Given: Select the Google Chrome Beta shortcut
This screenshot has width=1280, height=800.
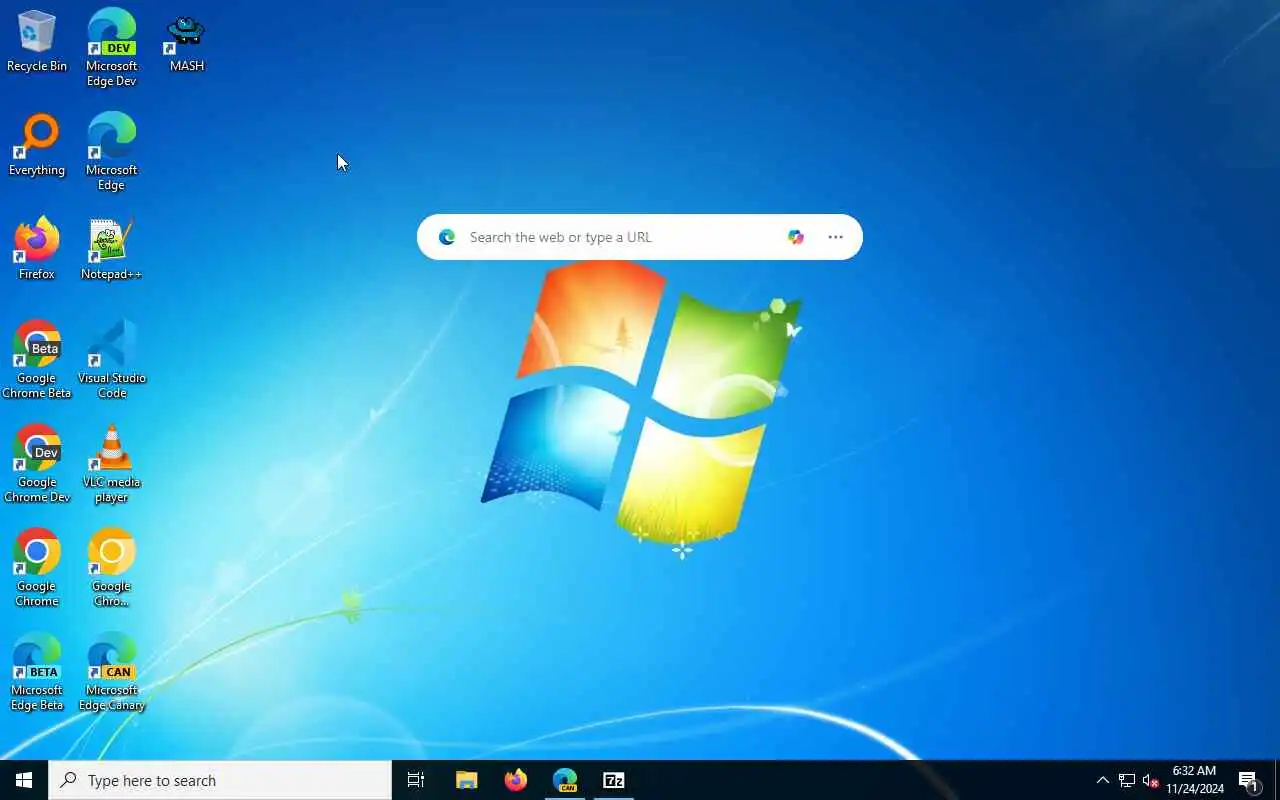Looking at the screenshot, I should pyautogui.click(x=37, y=360).
